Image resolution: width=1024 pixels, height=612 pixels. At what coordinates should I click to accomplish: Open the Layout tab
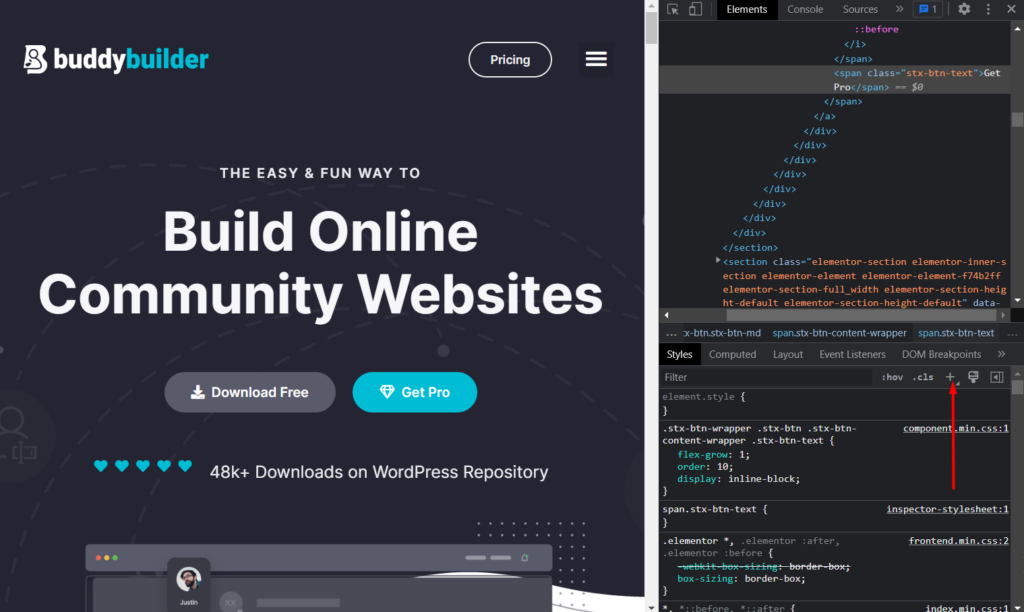point(788,354)
